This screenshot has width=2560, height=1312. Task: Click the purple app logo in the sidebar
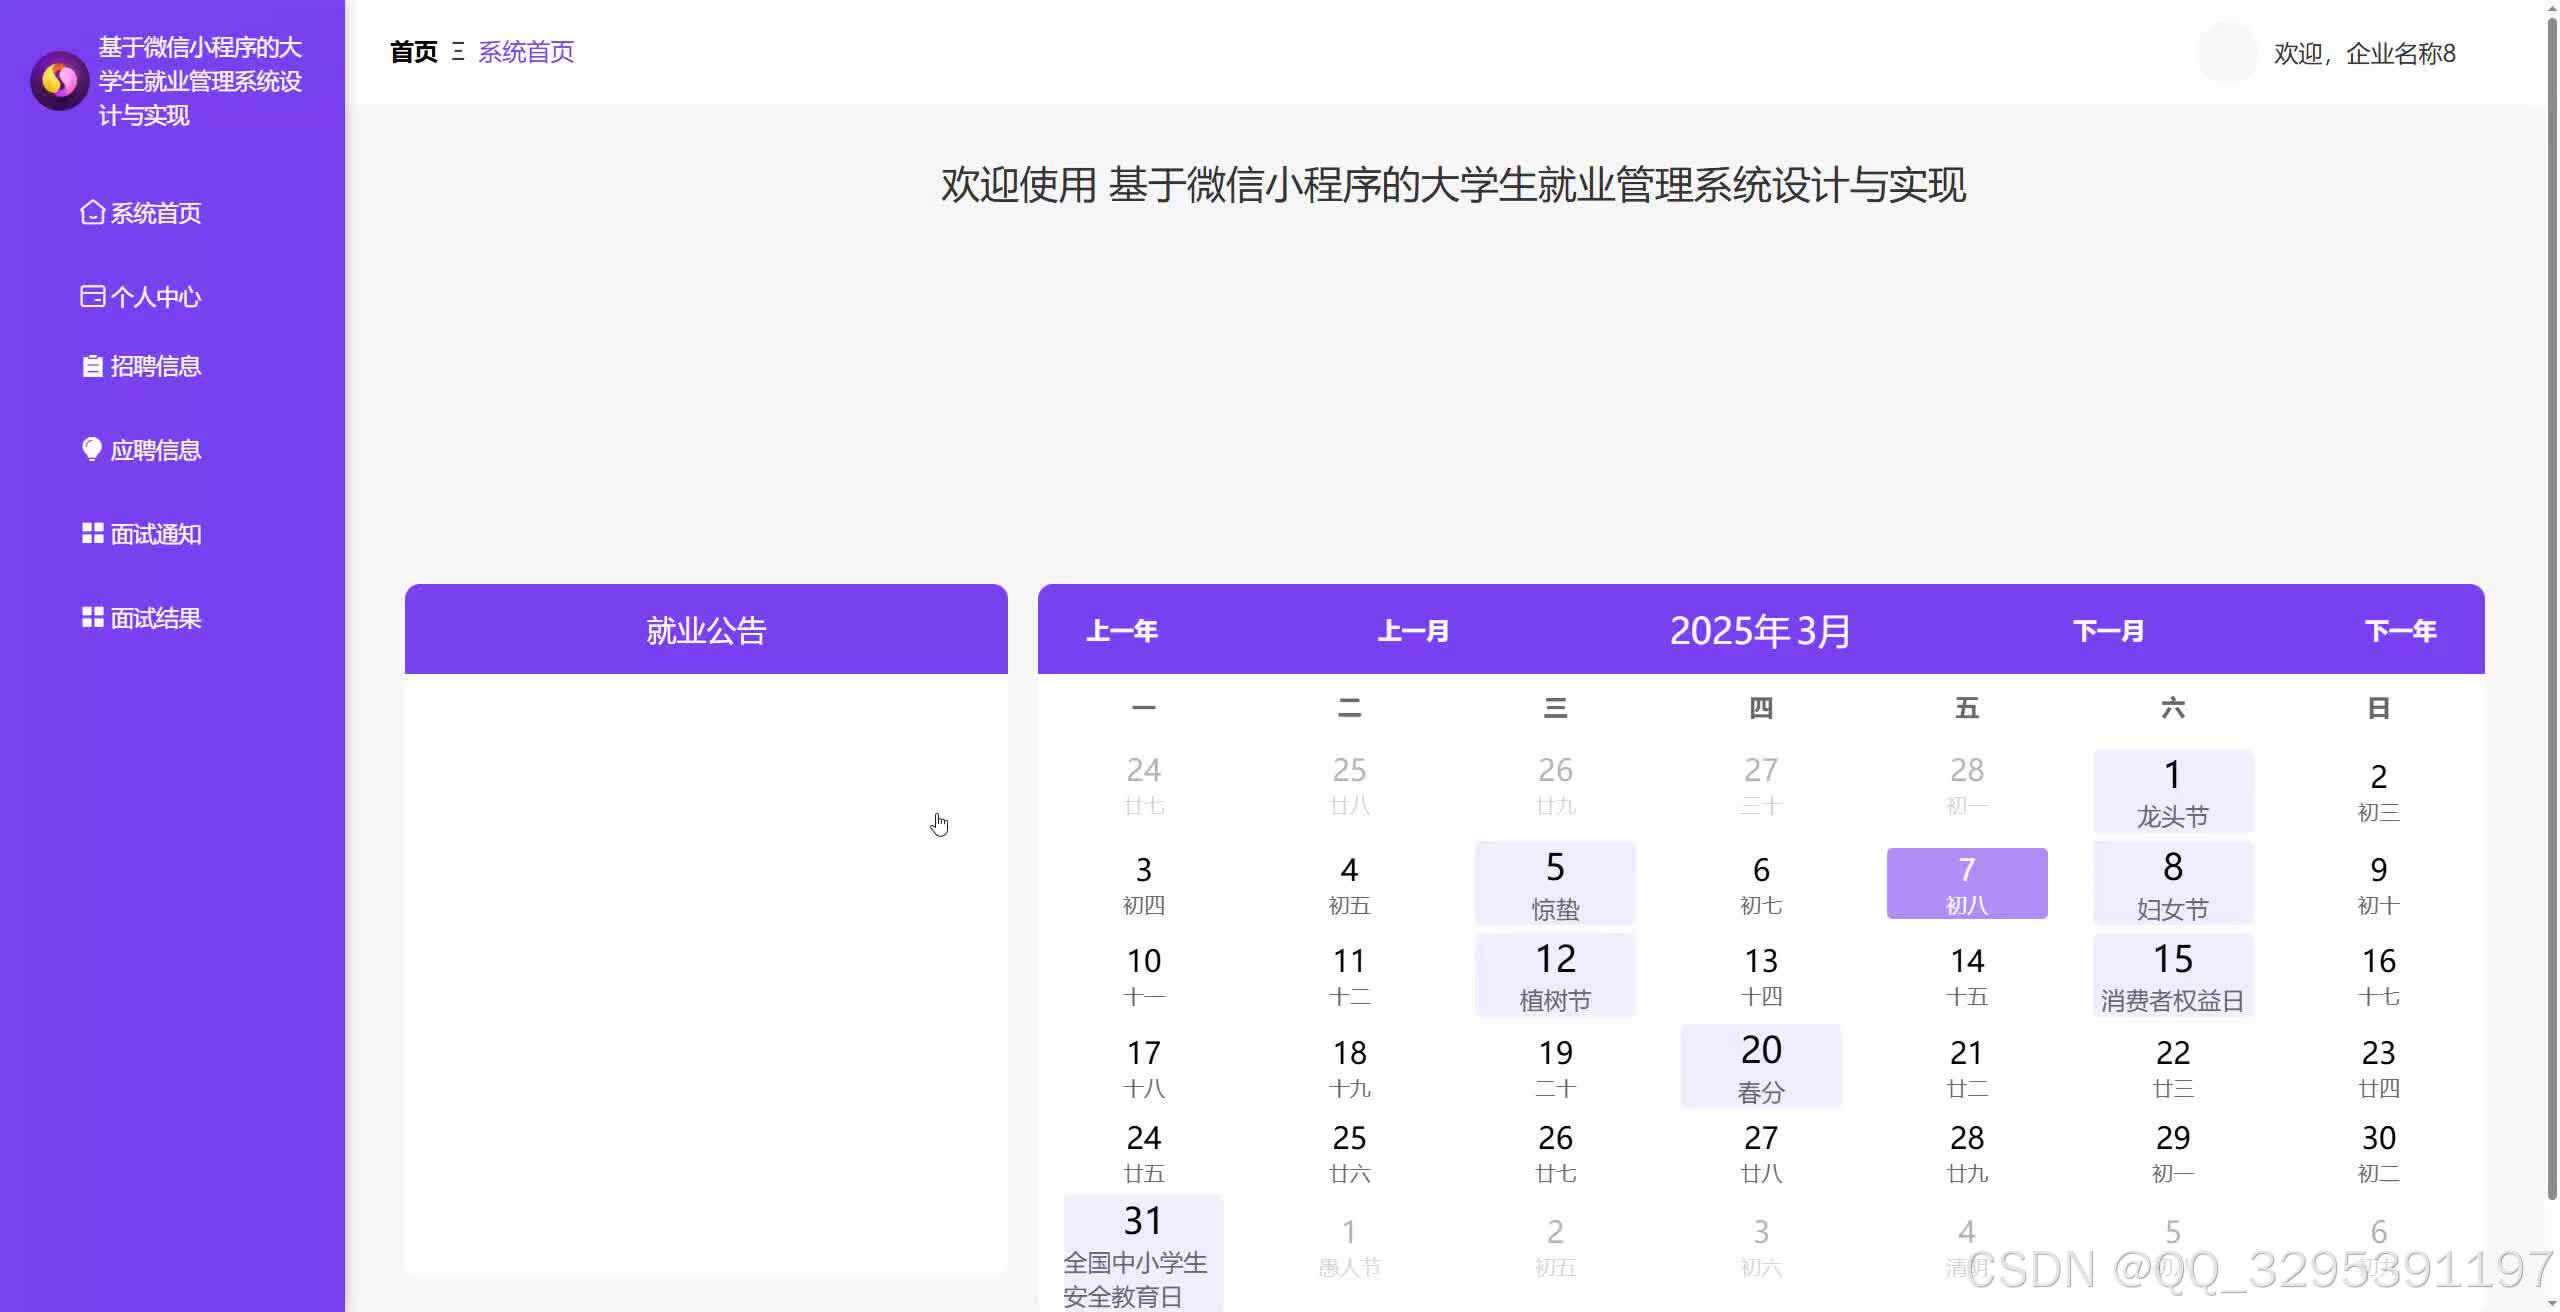[x=60, y=81]
